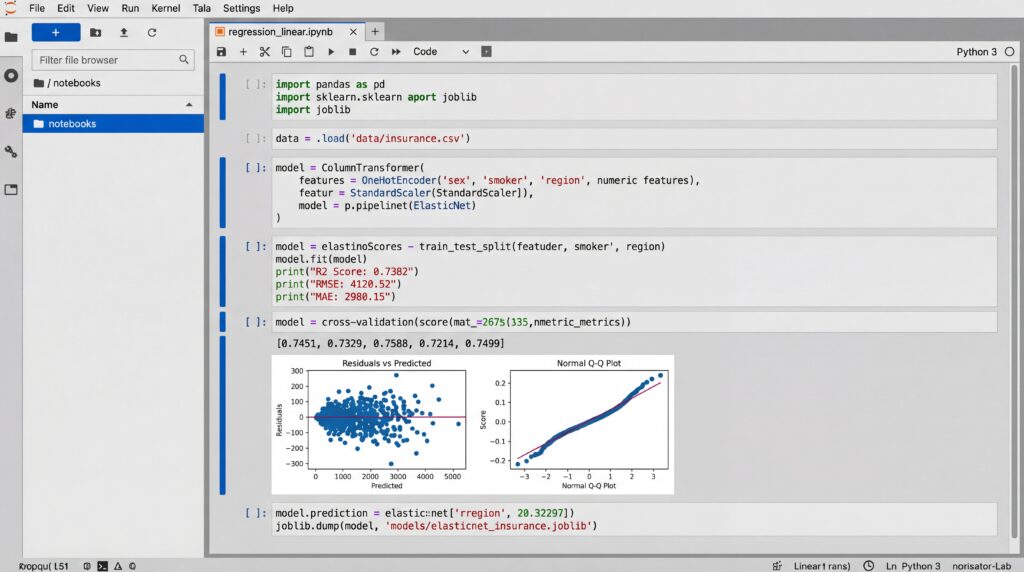1024x572 pixels.
Task: Open the property inspector sidebar icon
Action: [x=11, y=151]
